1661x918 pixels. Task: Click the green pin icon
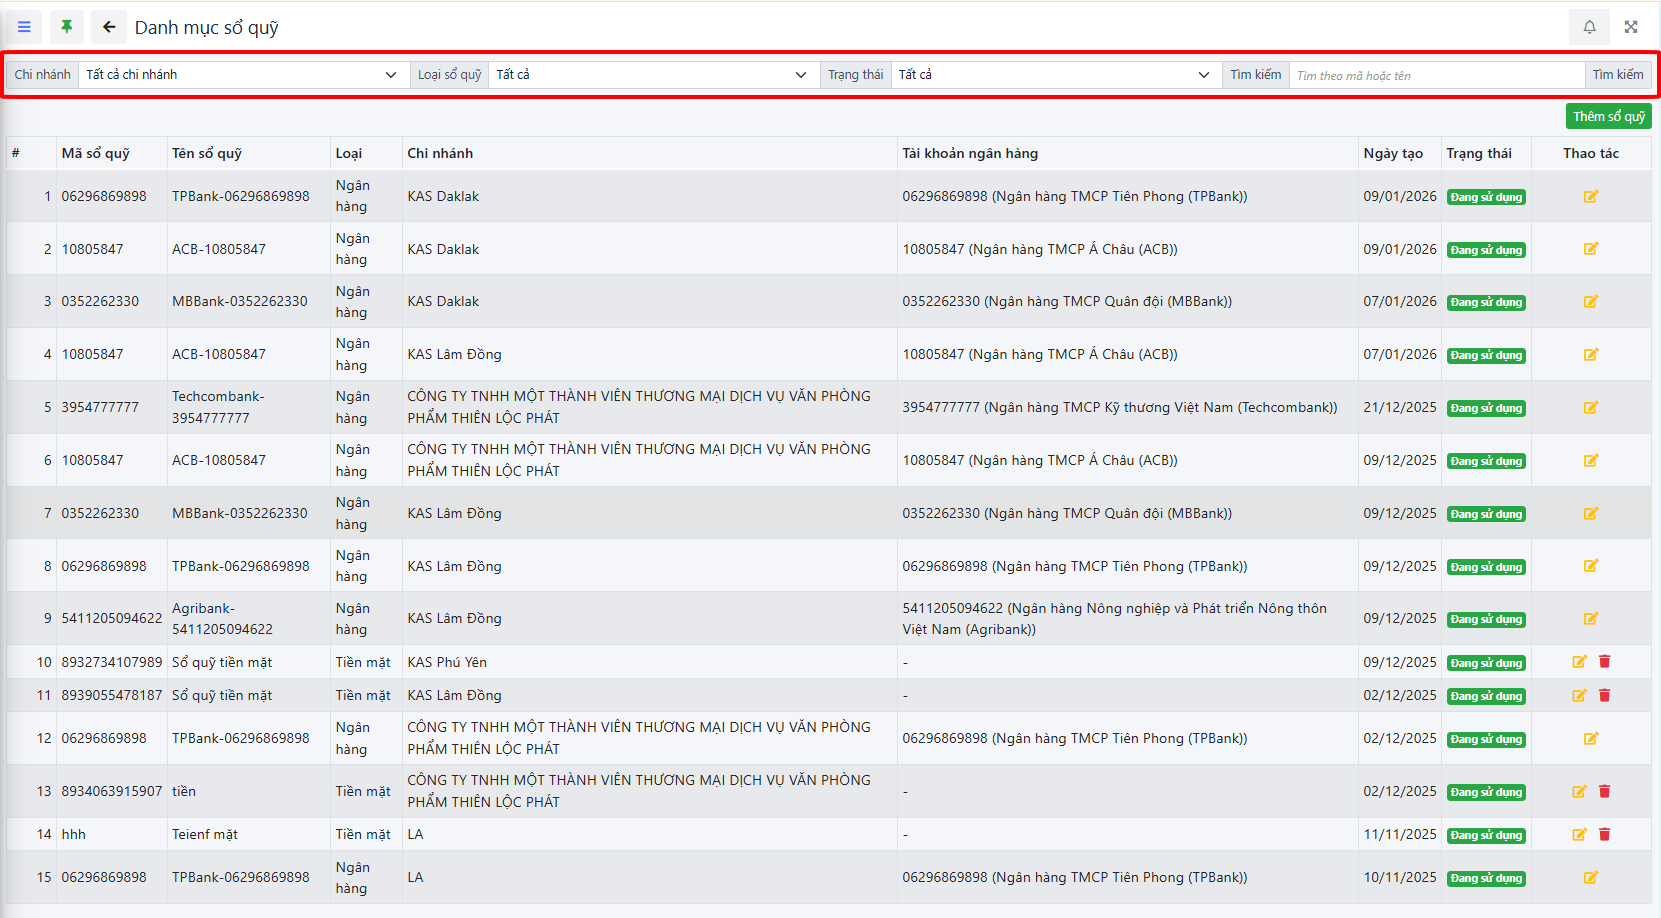[67, 27]
